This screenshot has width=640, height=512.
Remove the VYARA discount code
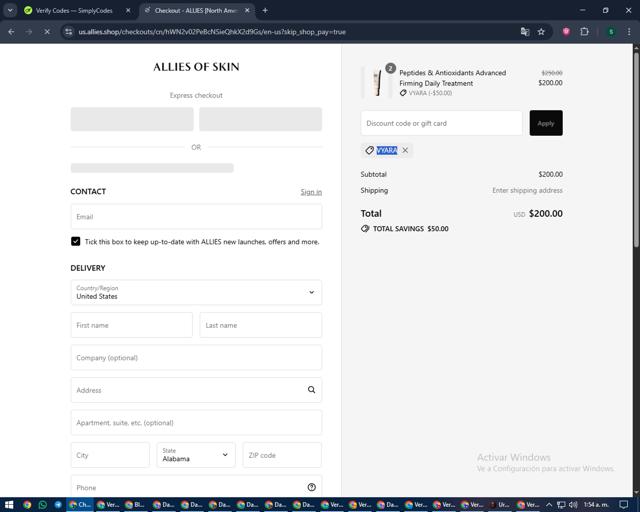pyautogui.click(x=405, y=150)
